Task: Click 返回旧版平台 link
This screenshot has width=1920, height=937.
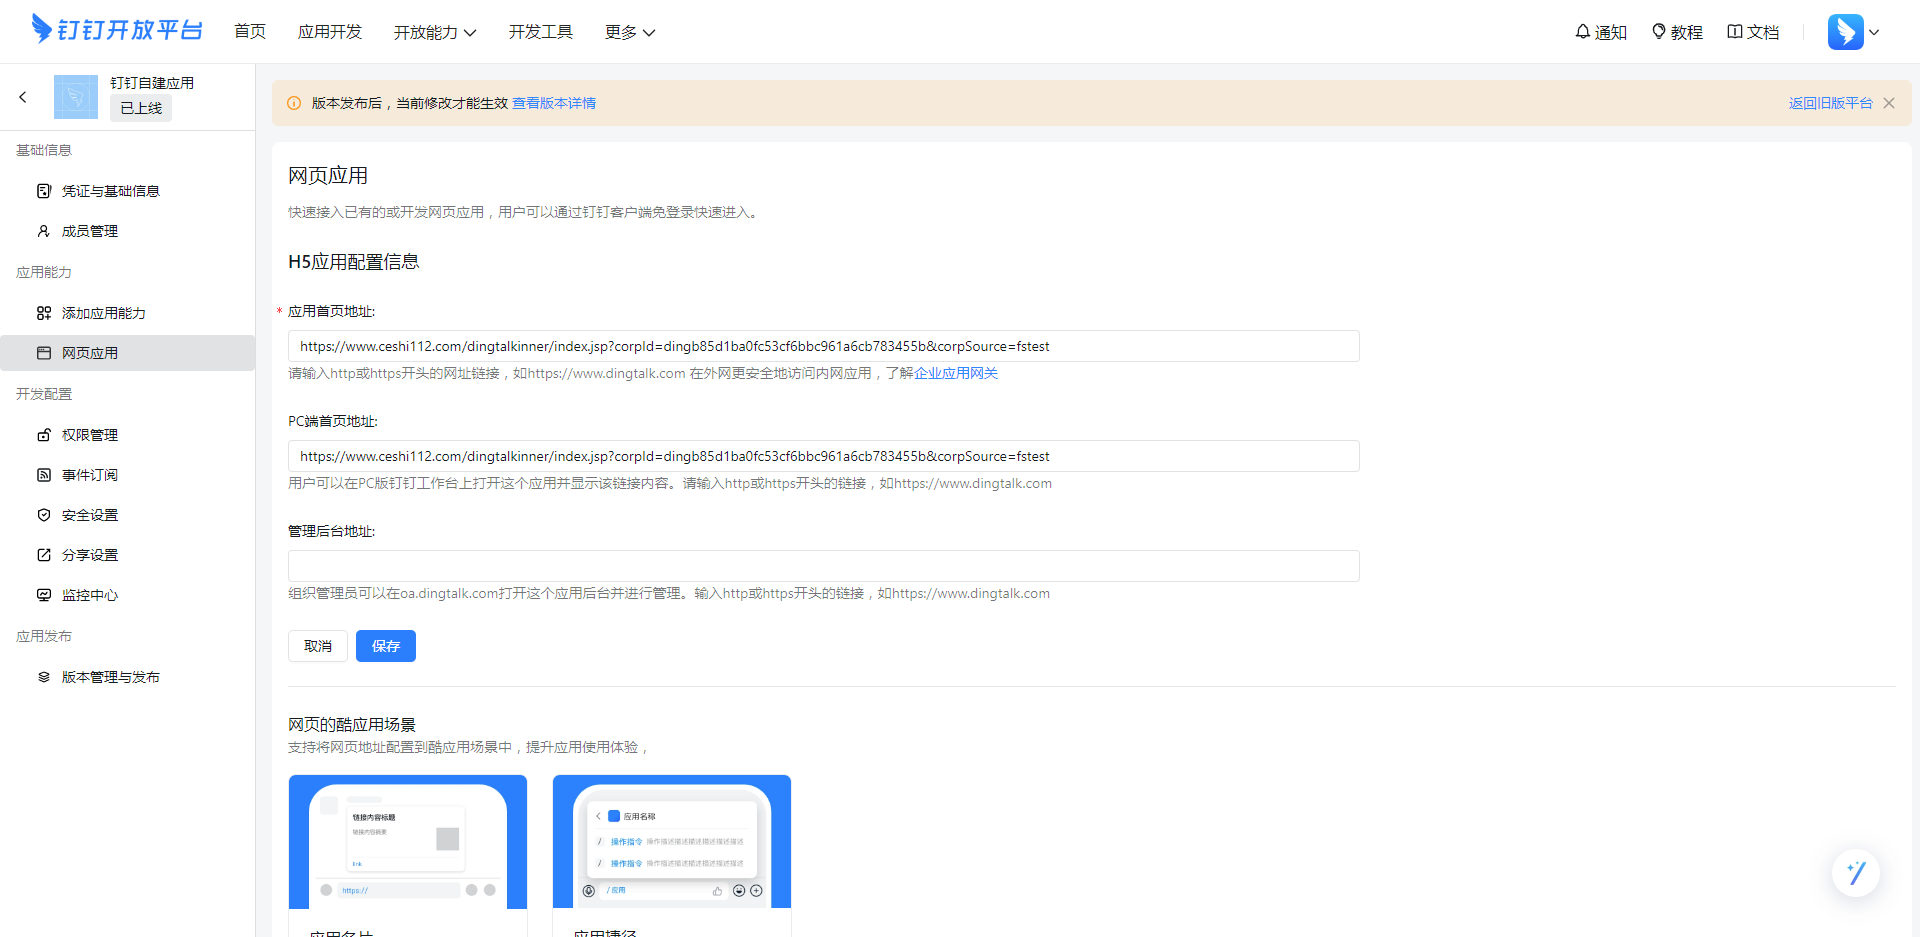Action: coord(1831,103)
